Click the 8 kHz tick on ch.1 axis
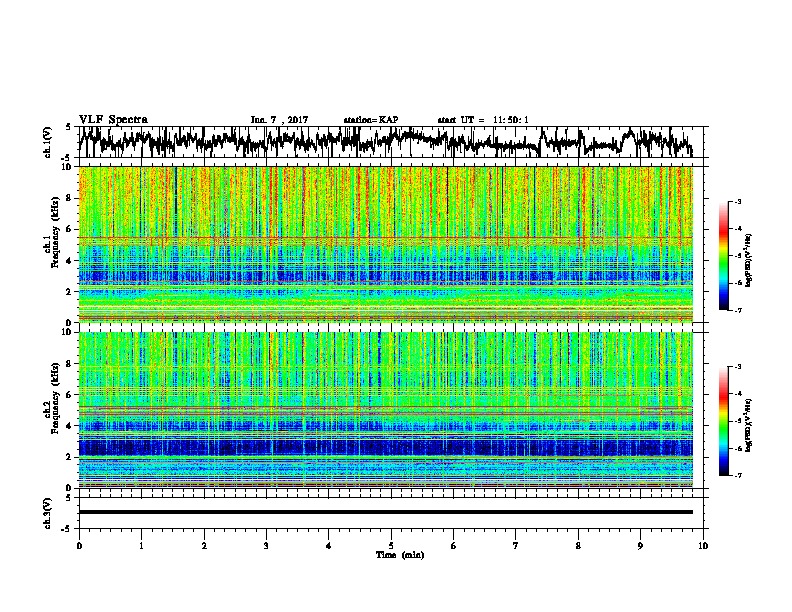Screen dimensions: 792x612 69,198
